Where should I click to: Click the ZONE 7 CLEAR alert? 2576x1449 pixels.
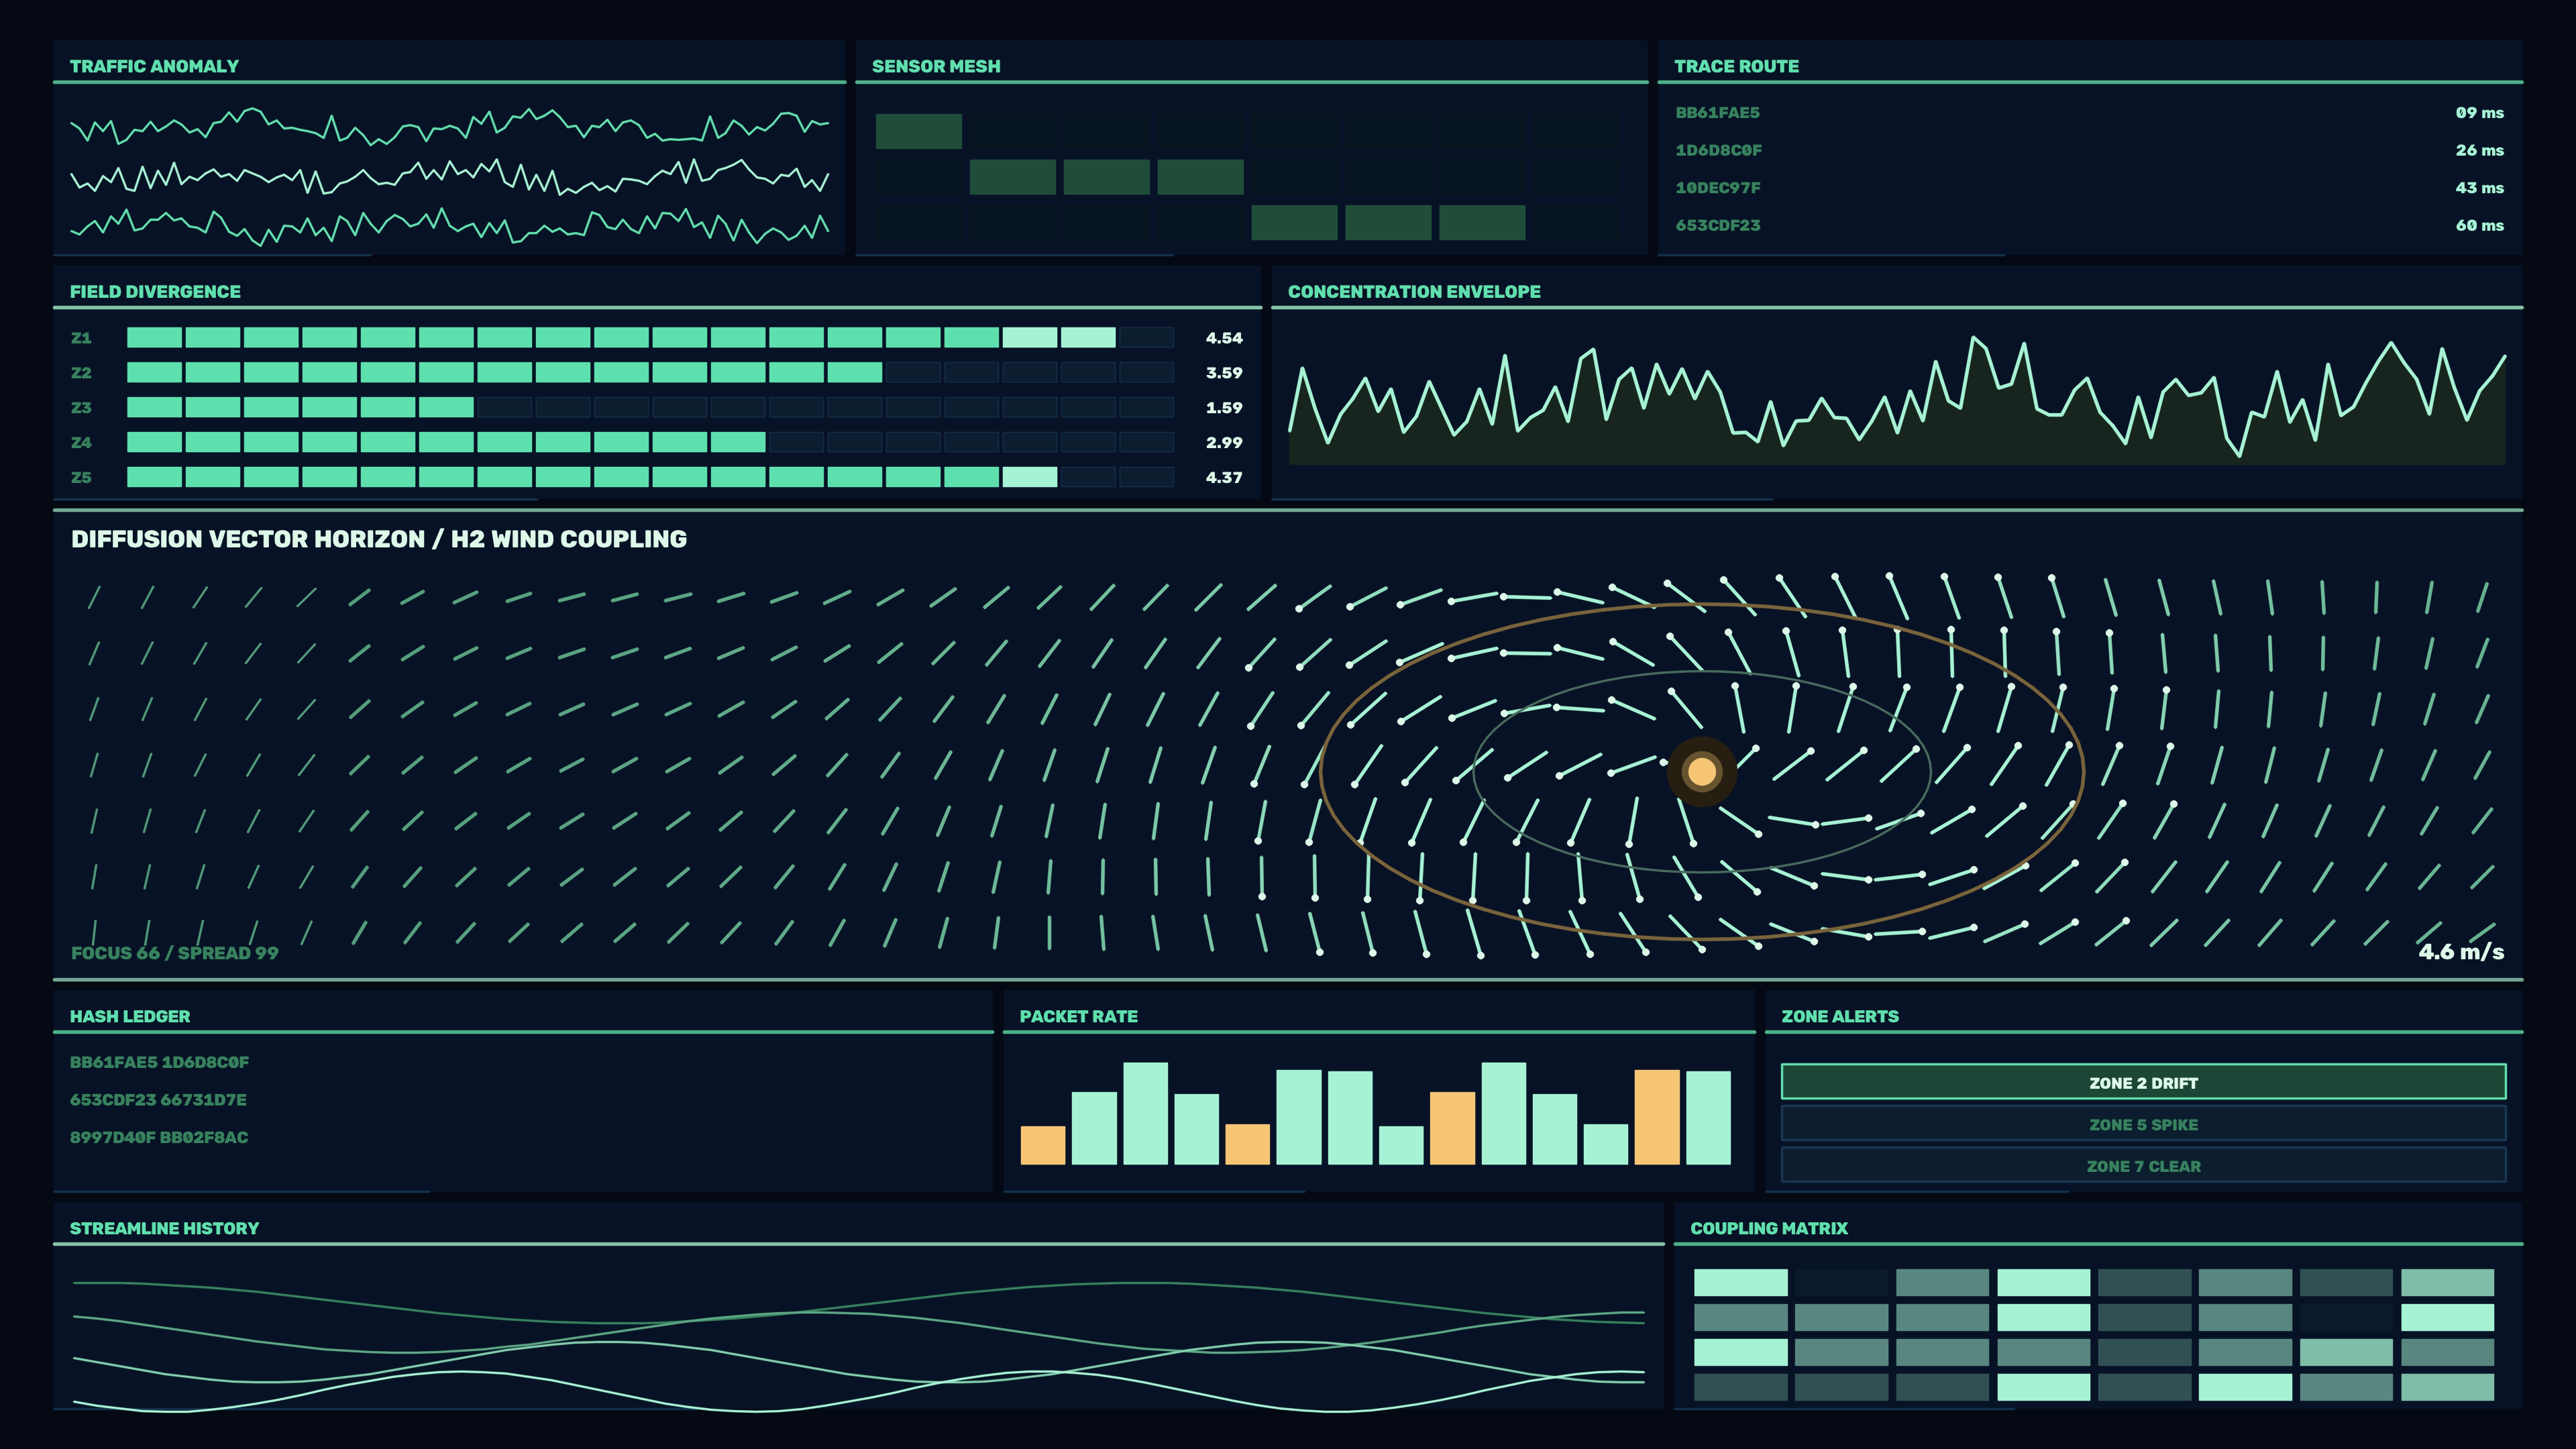click(x=2143, y=1166)
